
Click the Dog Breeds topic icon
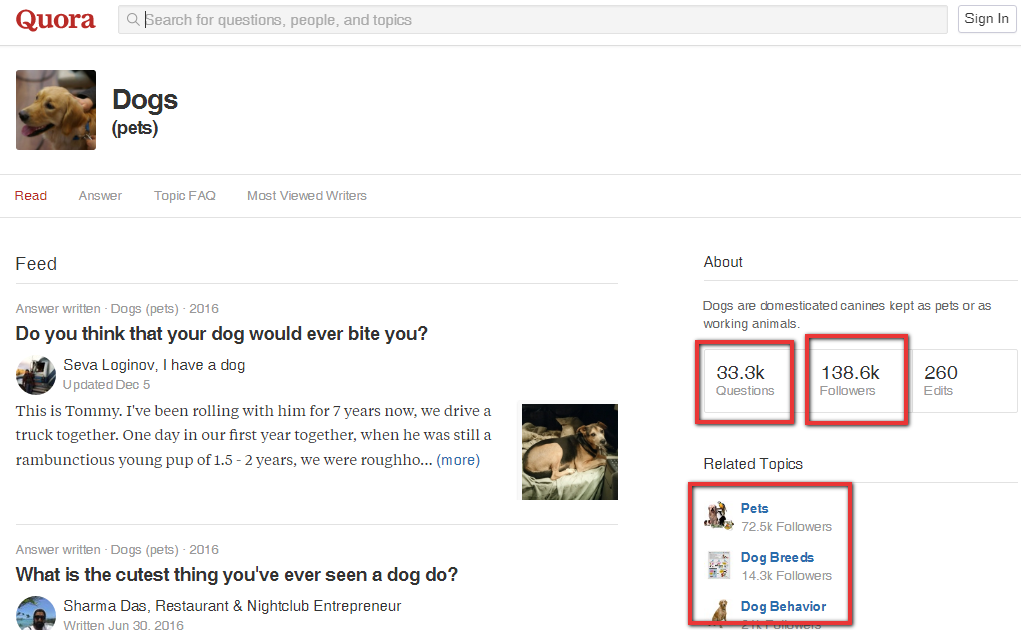point(719,565)
